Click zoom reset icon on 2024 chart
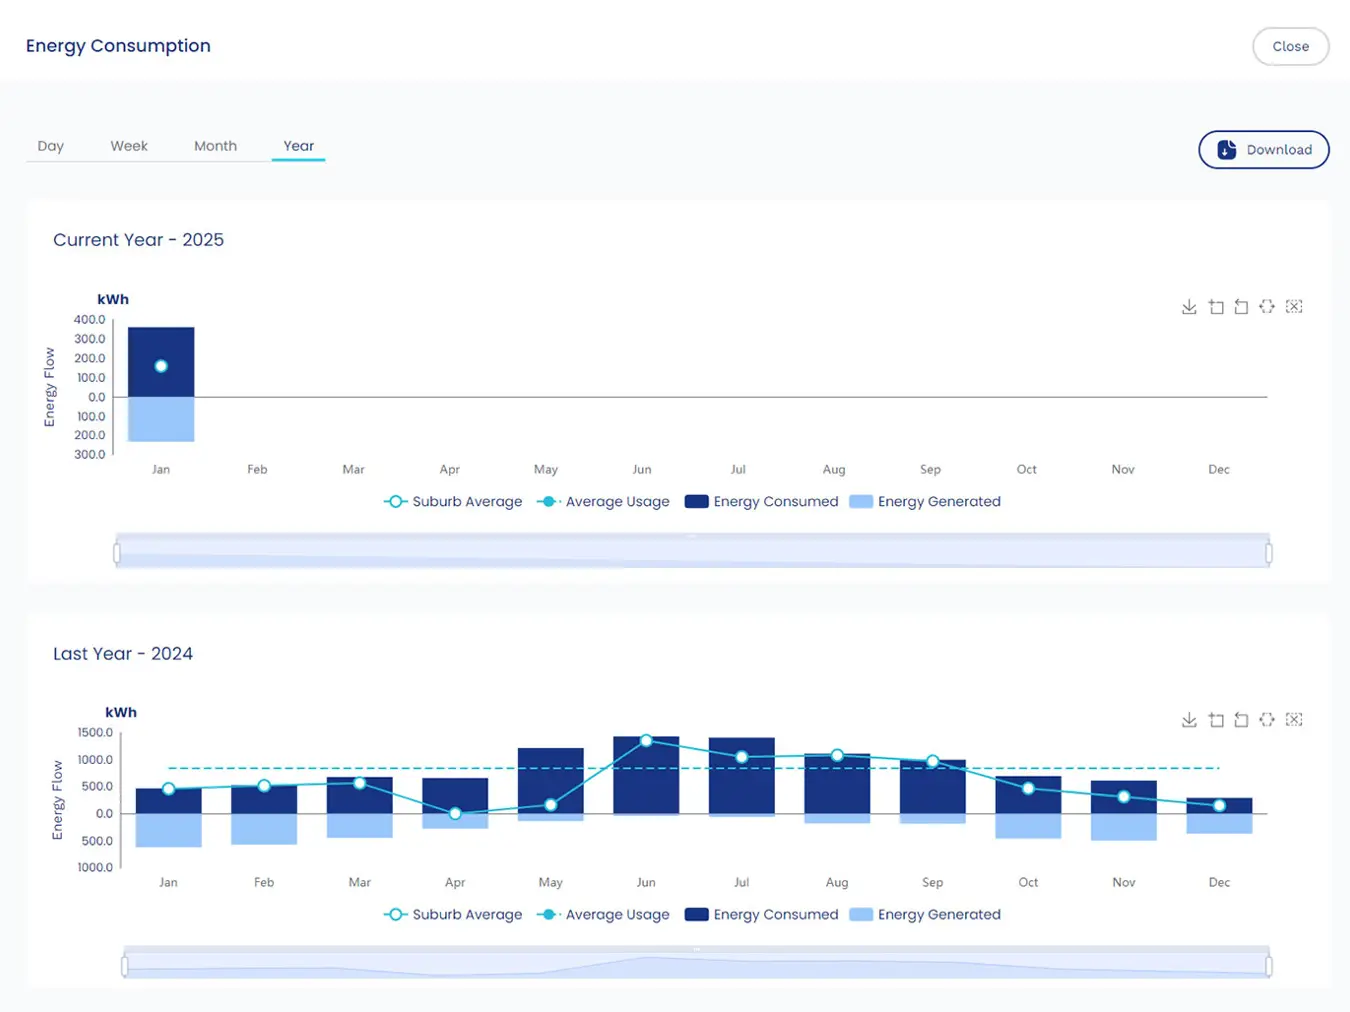1350x1012 pixels. click(1241, 720)
